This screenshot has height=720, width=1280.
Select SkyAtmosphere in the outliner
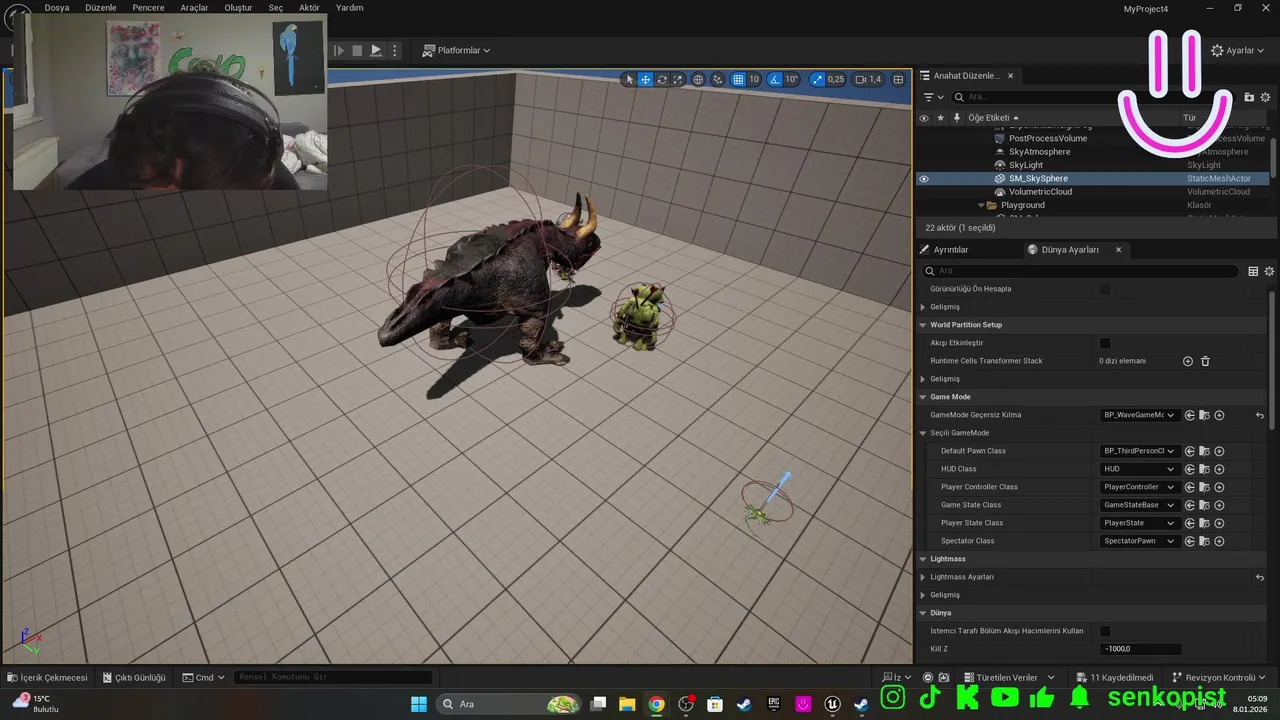(x=1039, y=152)
